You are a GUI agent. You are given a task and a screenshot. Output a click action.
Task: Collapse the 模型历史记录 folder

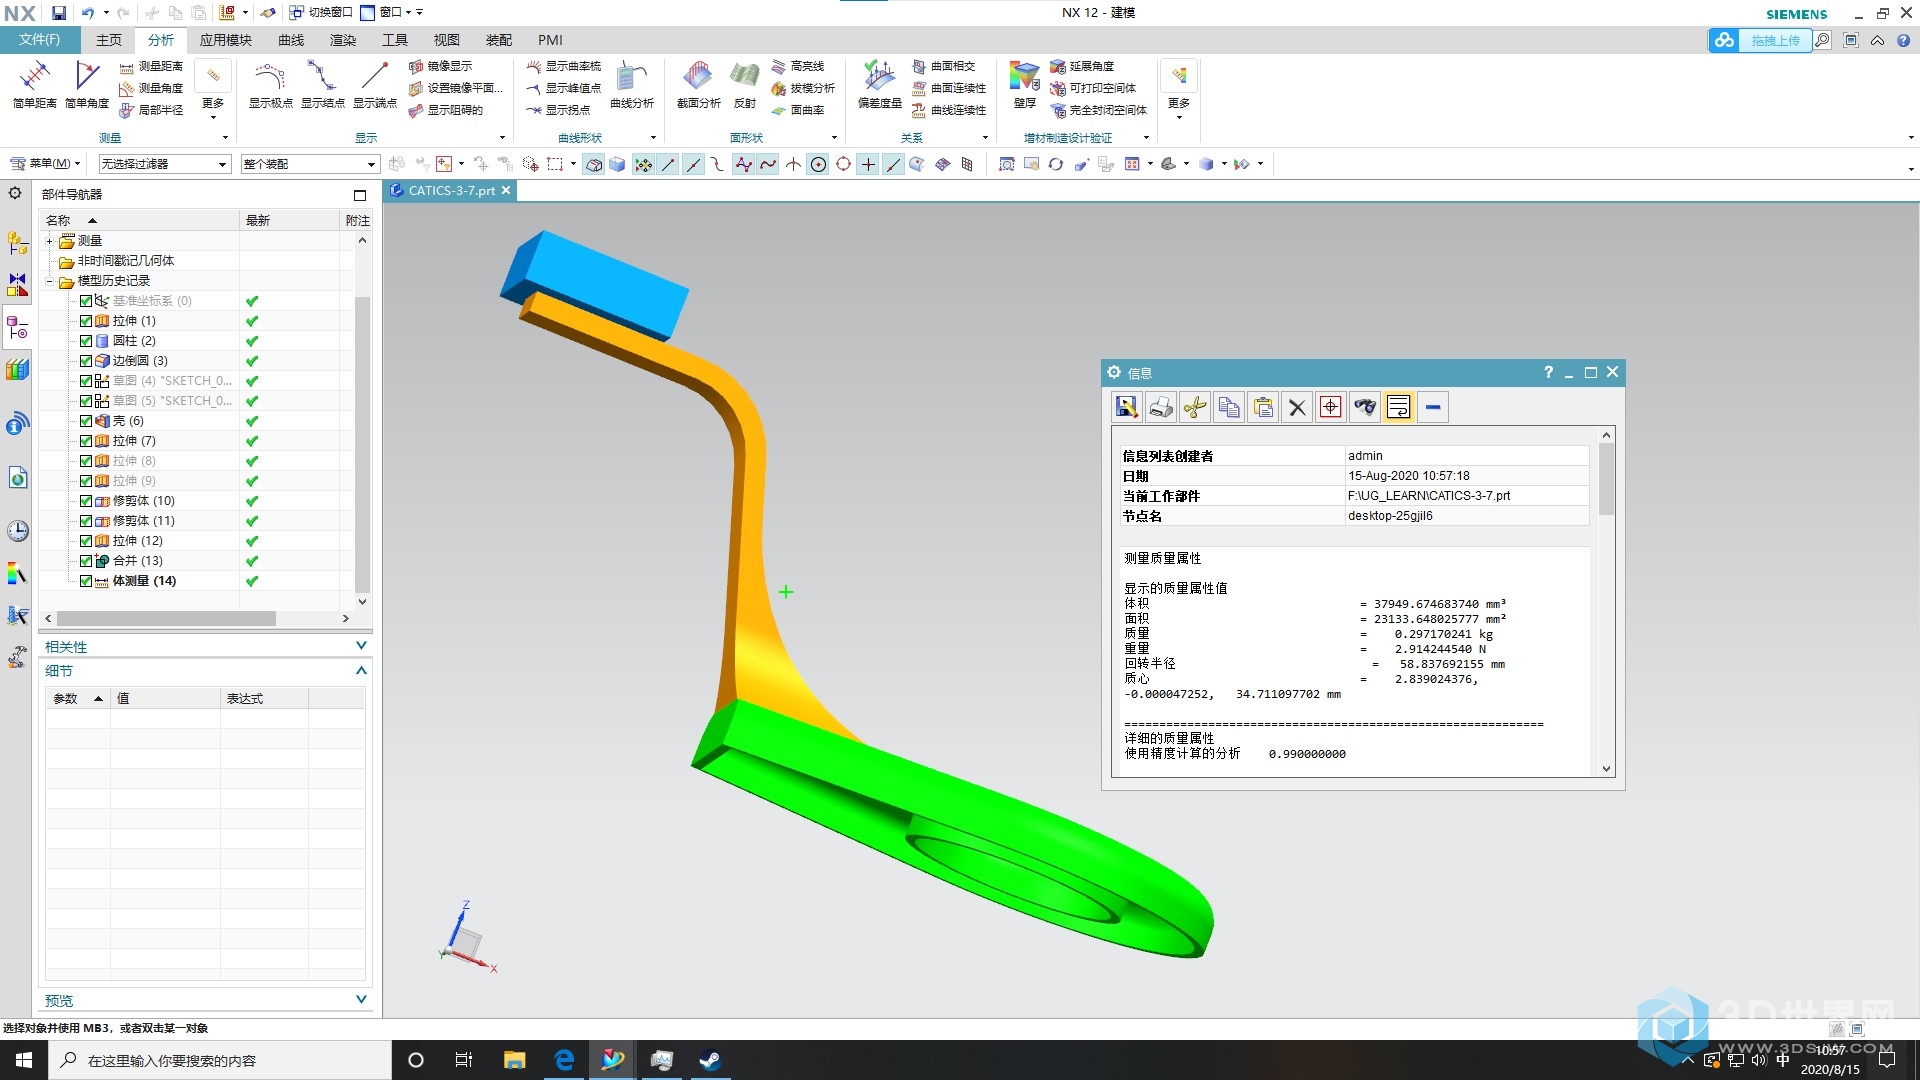point(49,281)
